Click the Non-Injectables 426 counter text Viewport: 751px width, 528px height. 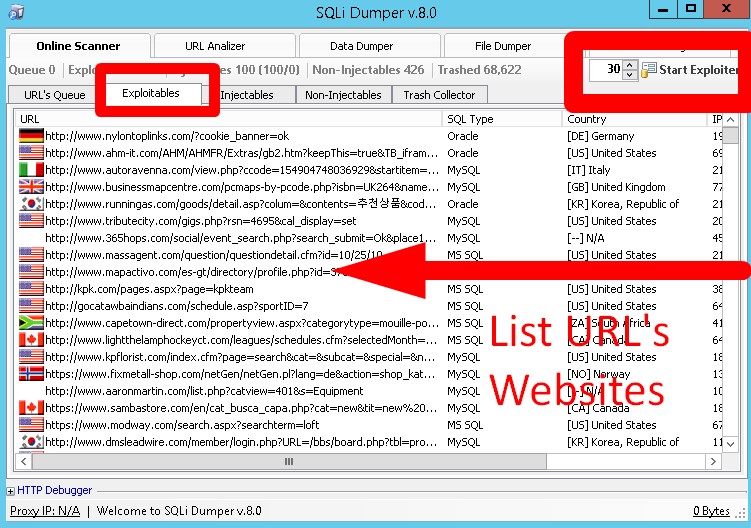coord(368,70)
